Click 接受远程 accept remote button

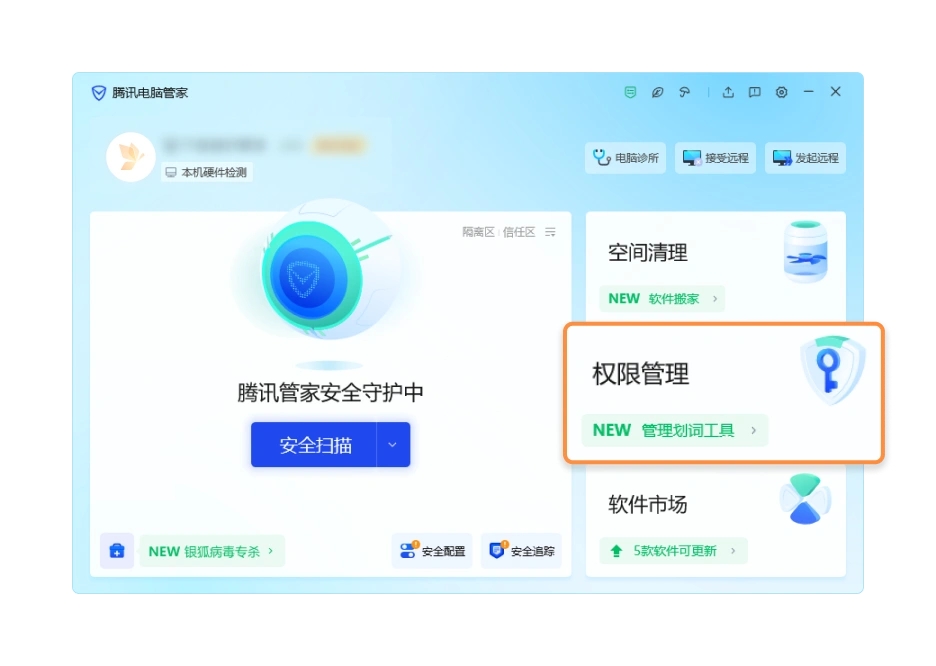point(715,158)
